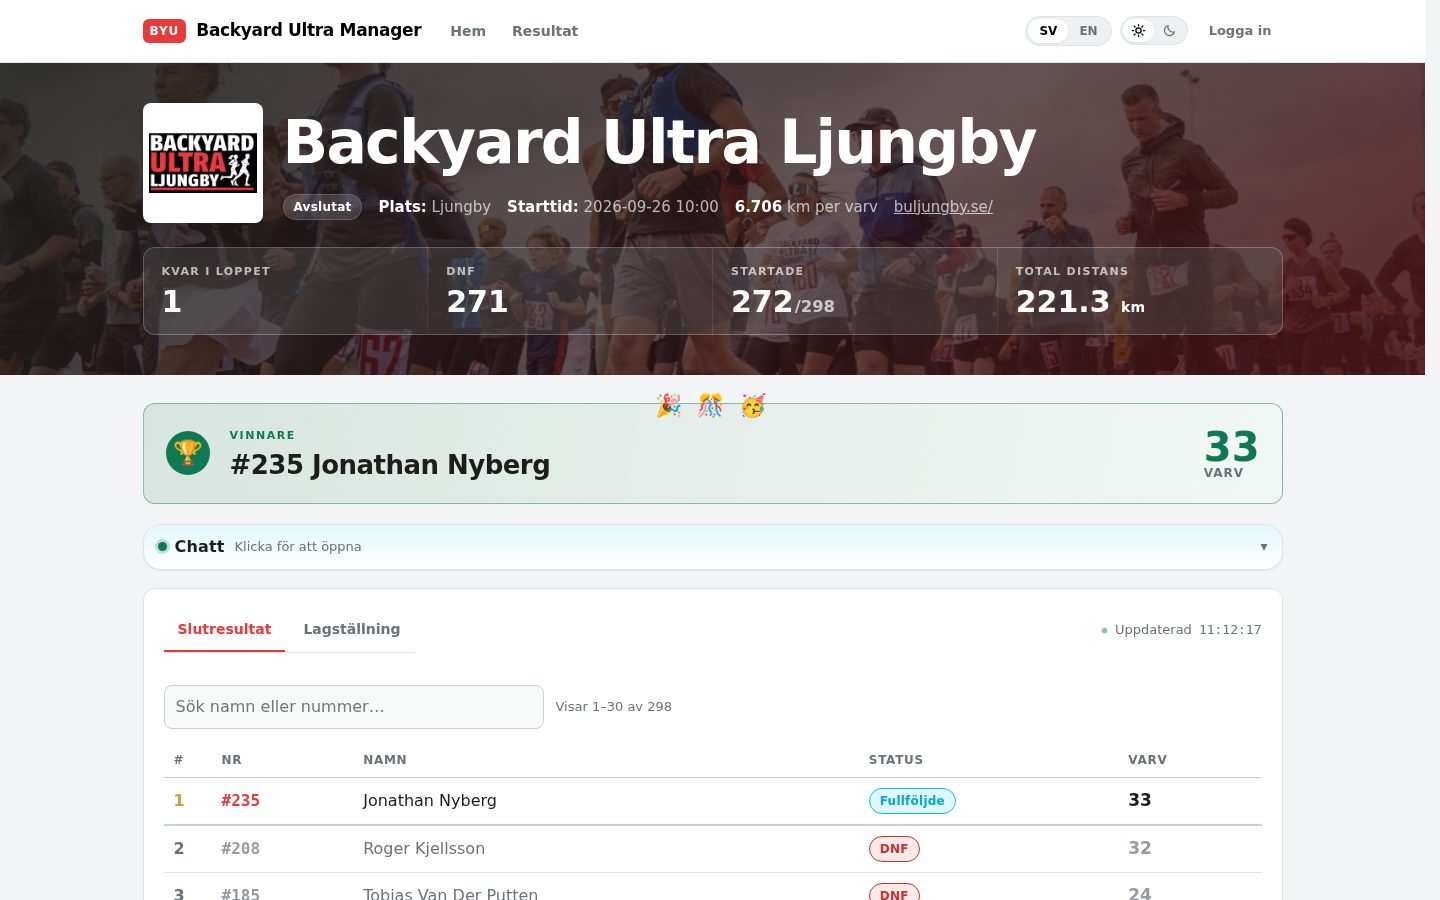Click the DNF badge for Roger Kjellsson
The height and width of the screenshot is (900, 1440).
click(x=894, y=849)
